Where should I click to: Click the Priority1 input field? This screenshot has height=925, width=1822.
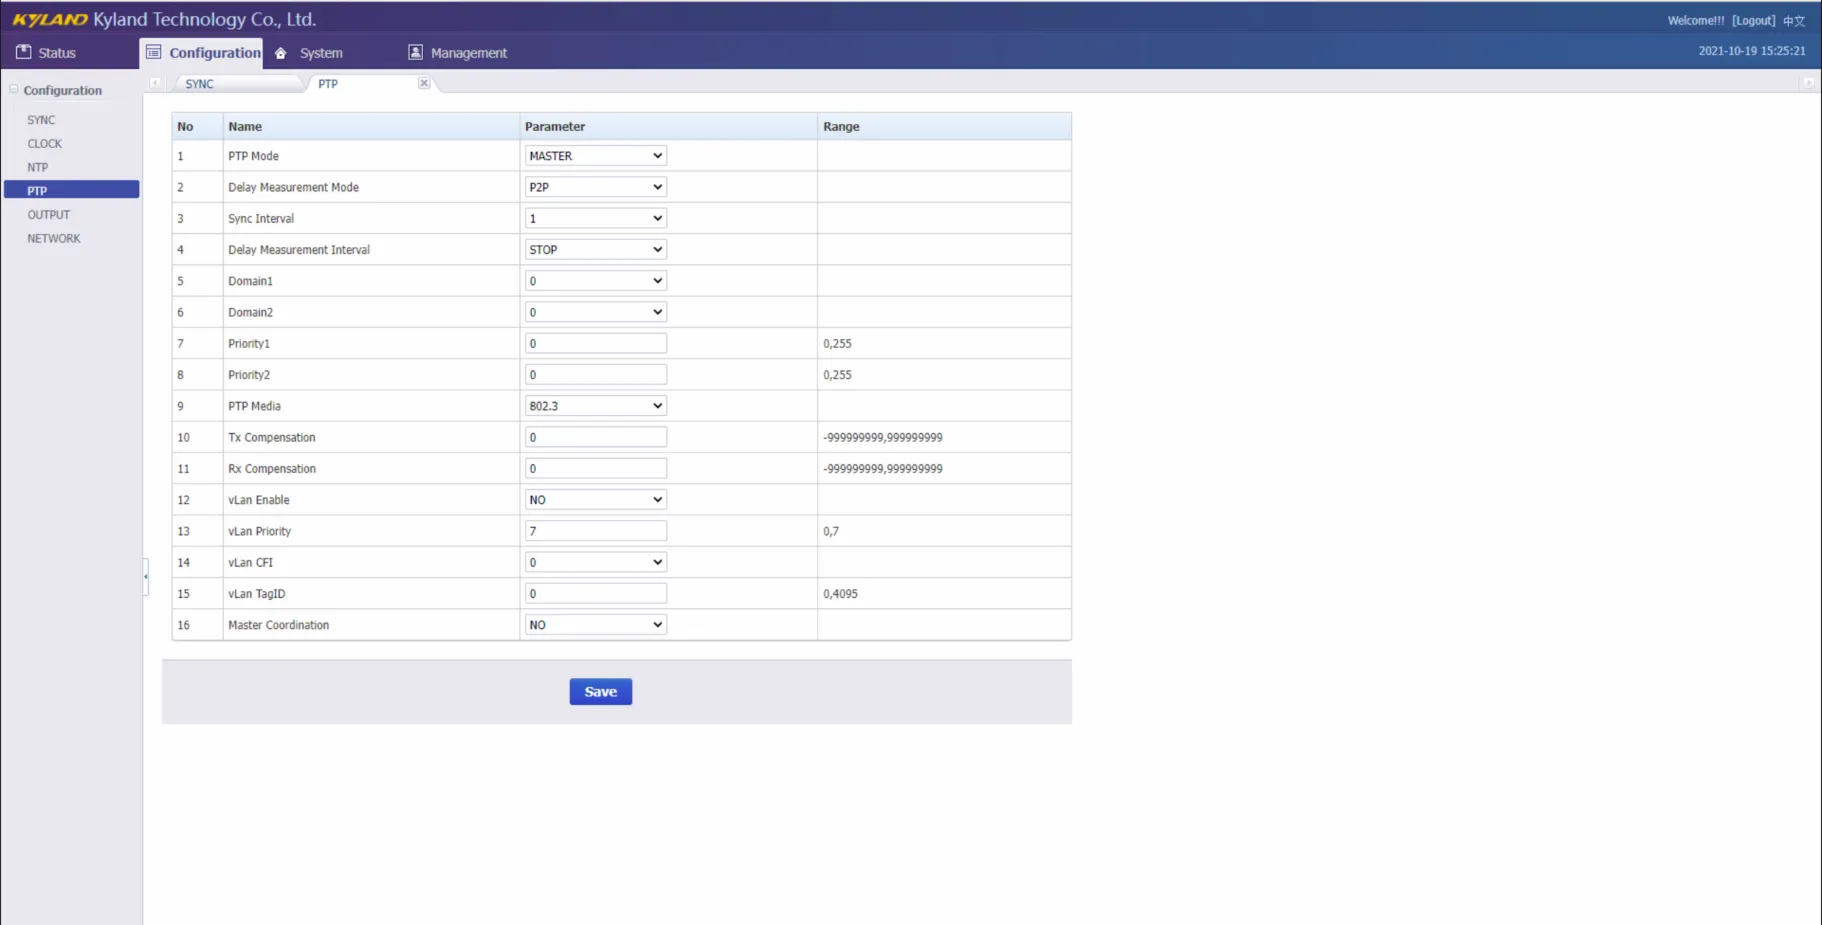tap(596, 343)
